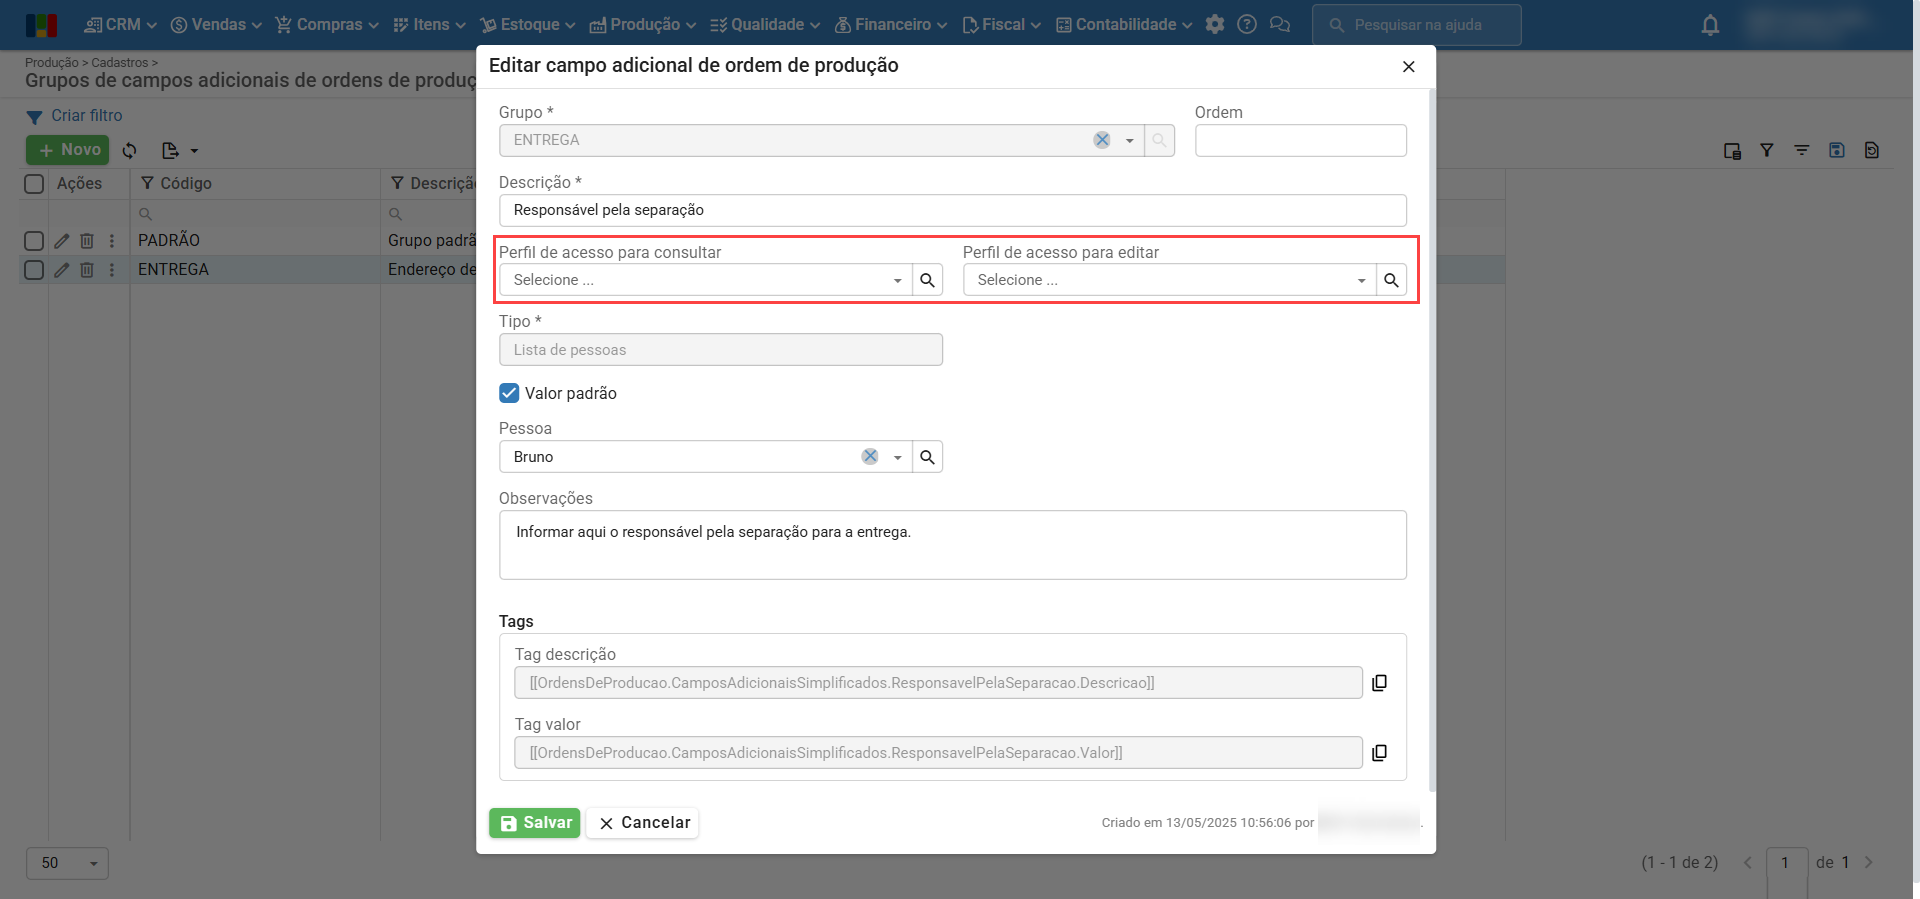Click the Cancelar button
The width and height of the screenshot is (1920, 899).
point(643,823)
